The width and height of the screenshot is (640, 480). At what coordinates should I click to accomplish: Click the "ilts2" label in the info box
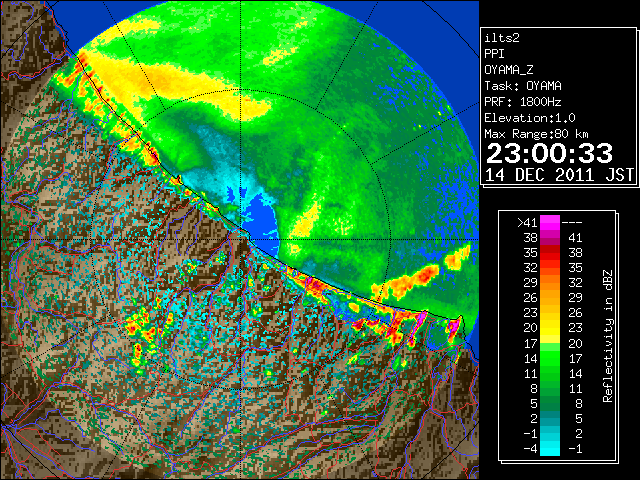502,38
